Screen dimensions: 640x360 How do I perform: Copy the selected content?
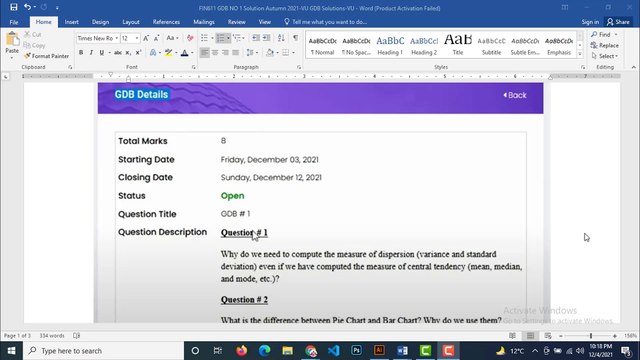(x=34, y=45)
